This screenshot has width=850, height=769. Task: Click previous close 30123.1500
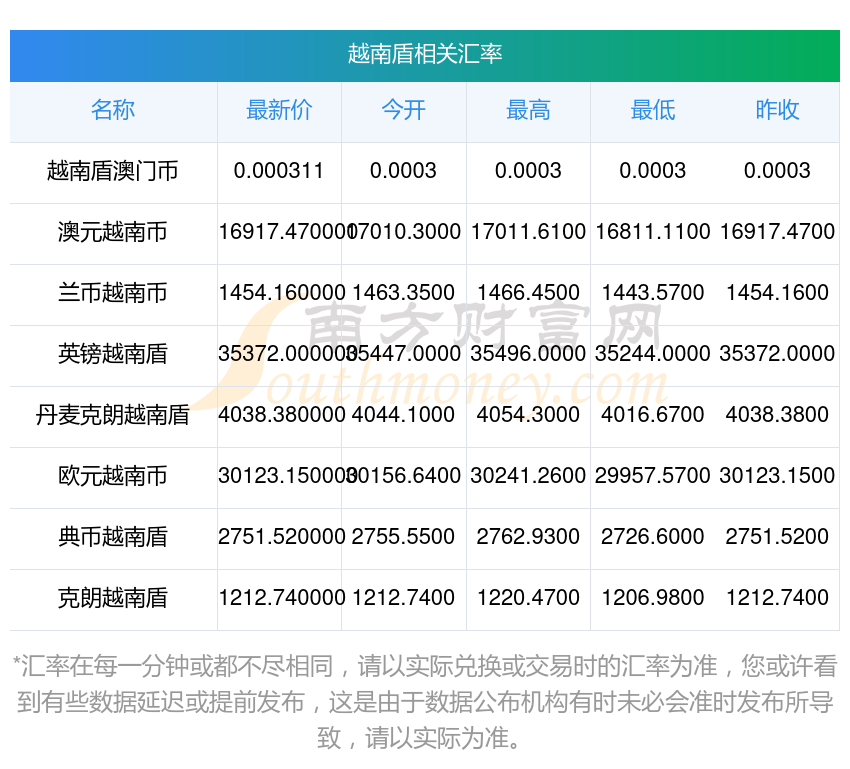[777, 476]
